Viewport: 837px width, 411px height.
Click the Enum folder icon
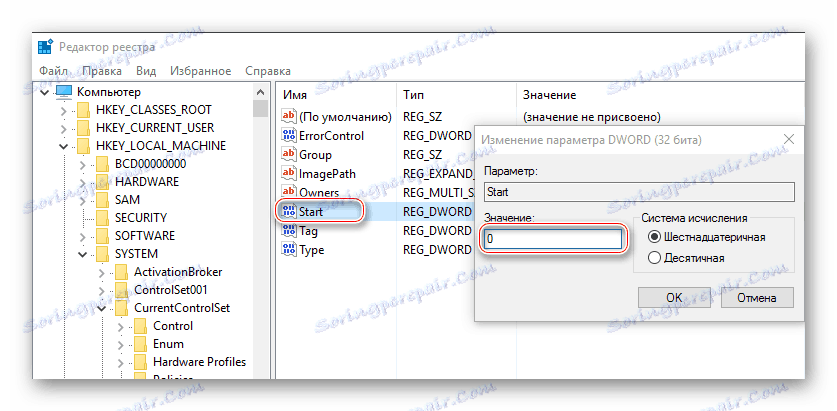point(141,344)
